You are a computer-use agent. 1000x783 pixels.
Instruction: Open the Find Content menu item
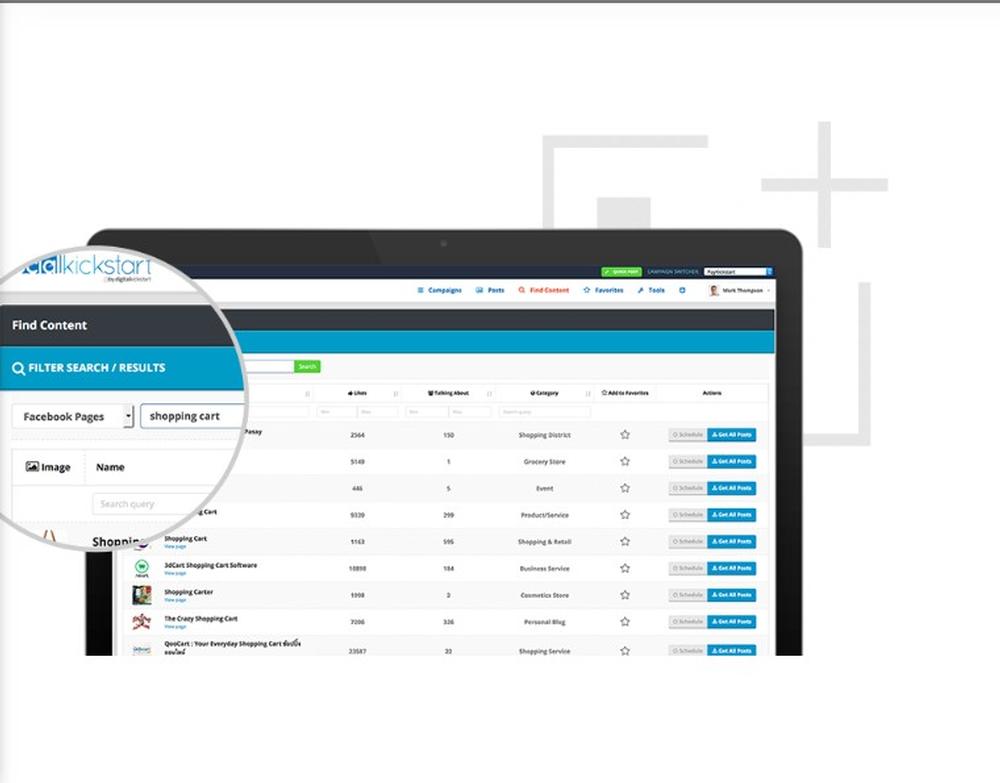[x=543, y=290]
